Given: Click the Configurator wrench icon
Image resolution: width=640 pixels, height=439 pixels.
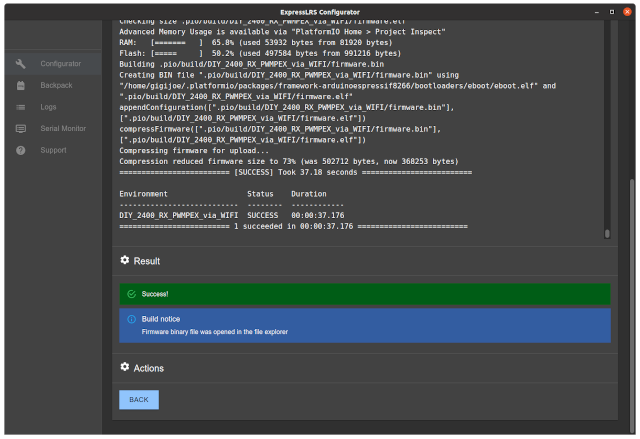Looking at the screenshot, I should (x=20, y=64).
